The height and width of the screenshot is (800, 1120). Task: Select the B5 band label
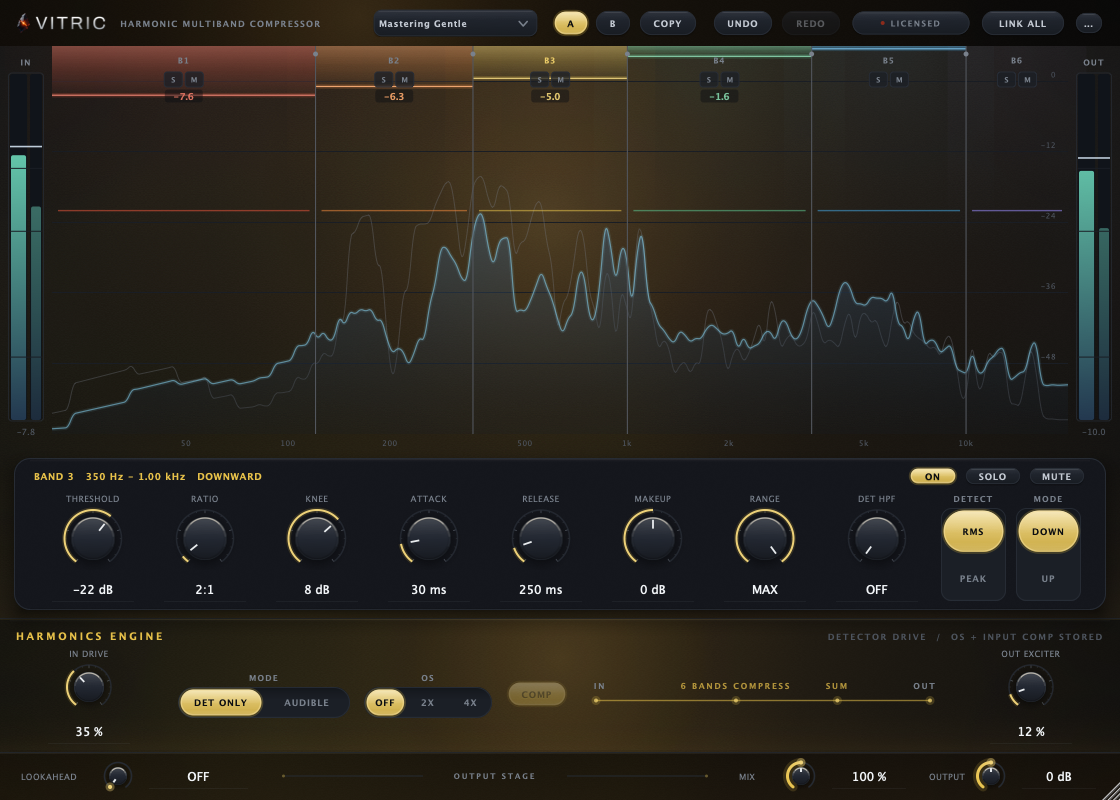(888, 61)
